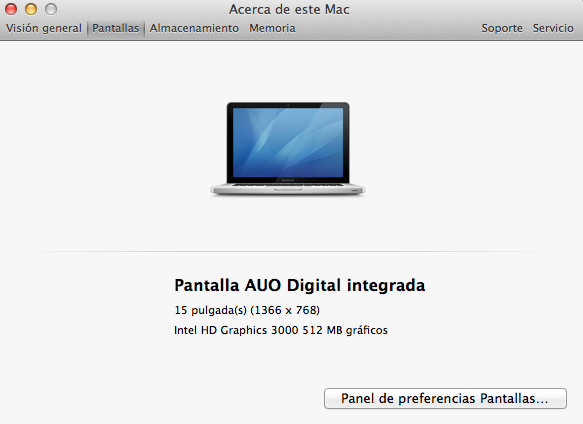Open the Servicio section
583x424 pixels.
tap(553, 28)
